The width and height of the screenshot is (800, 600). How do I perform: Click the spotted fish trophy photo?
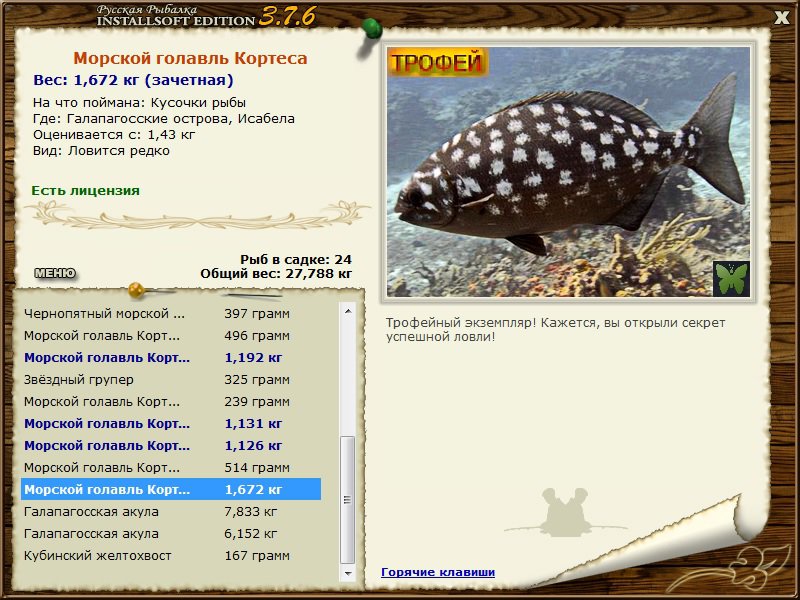pos(568,172)
